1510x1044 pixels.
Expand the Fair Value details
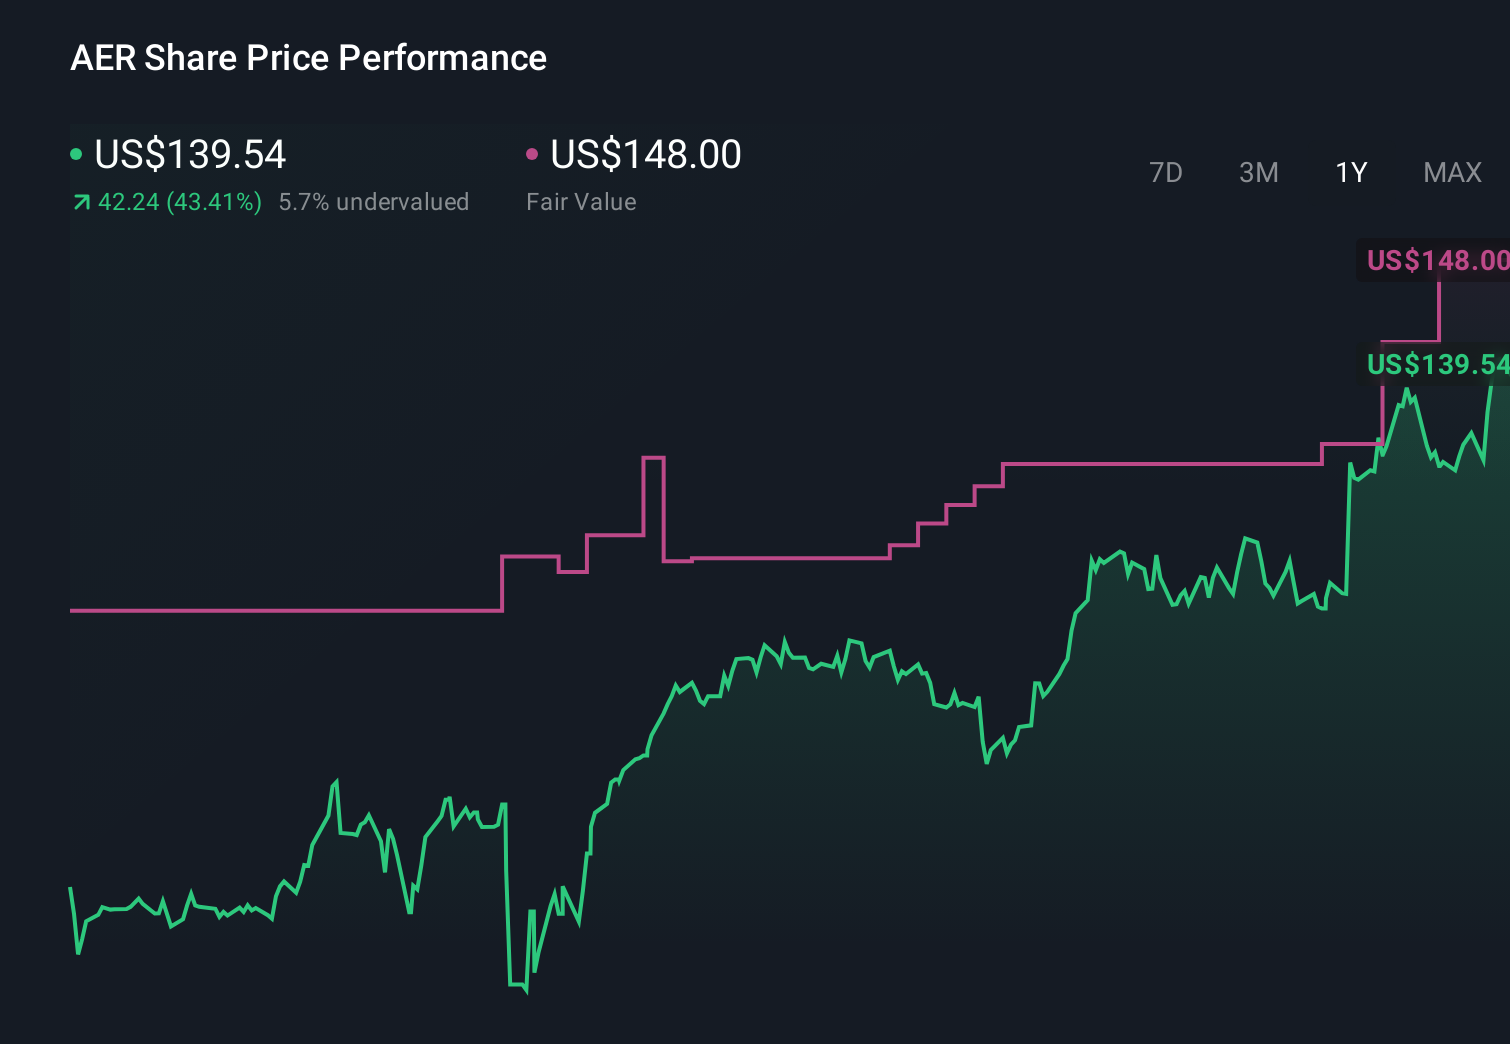coord(581,202)
